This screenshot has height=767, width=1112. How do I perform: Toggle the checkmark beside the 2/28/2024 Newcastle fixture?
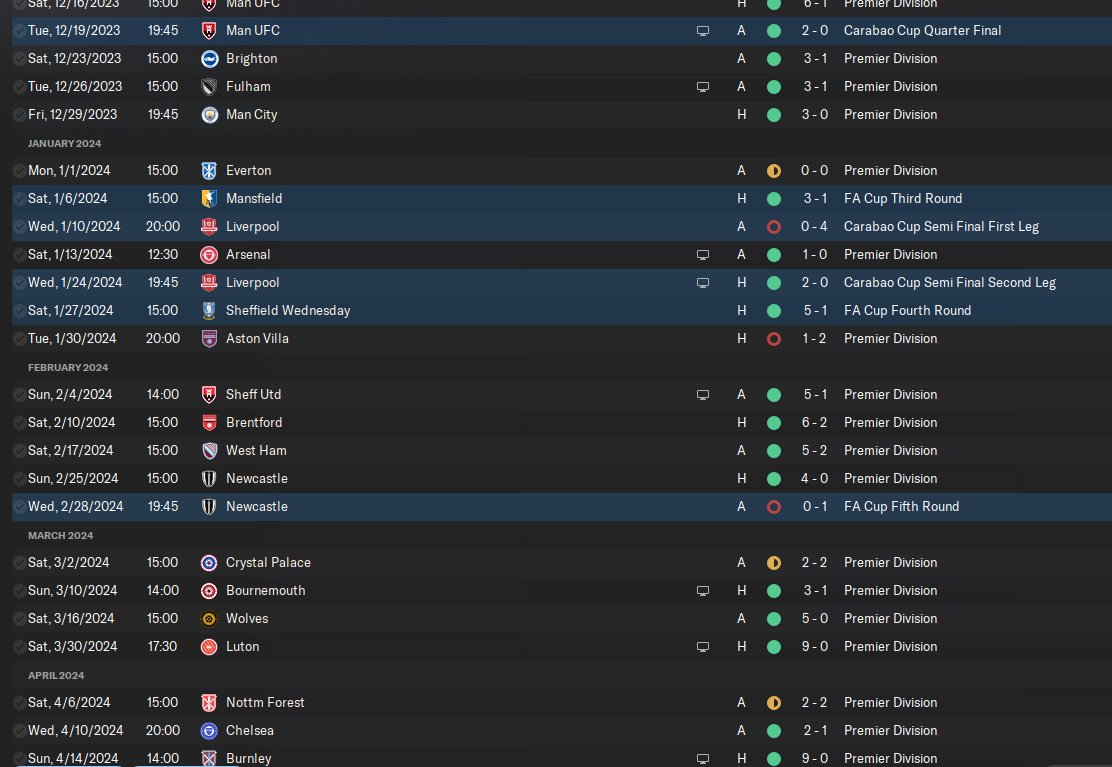tap(20, 506)
